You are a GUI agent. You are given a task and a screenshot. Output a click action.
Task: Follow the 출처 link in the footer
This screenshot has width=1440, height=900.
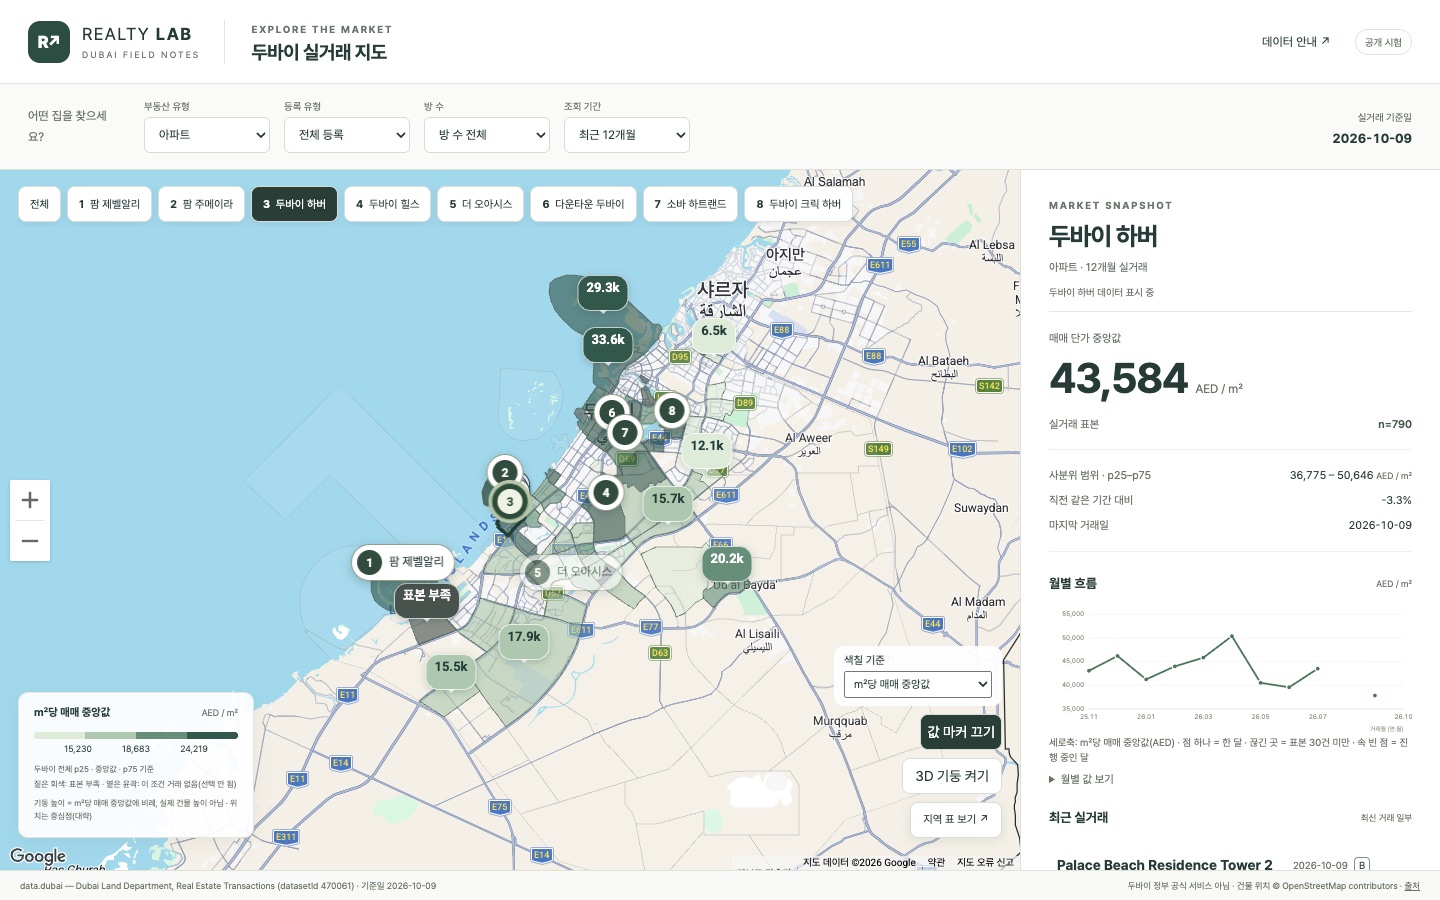pyautogui.click(x=1412, y=886)
